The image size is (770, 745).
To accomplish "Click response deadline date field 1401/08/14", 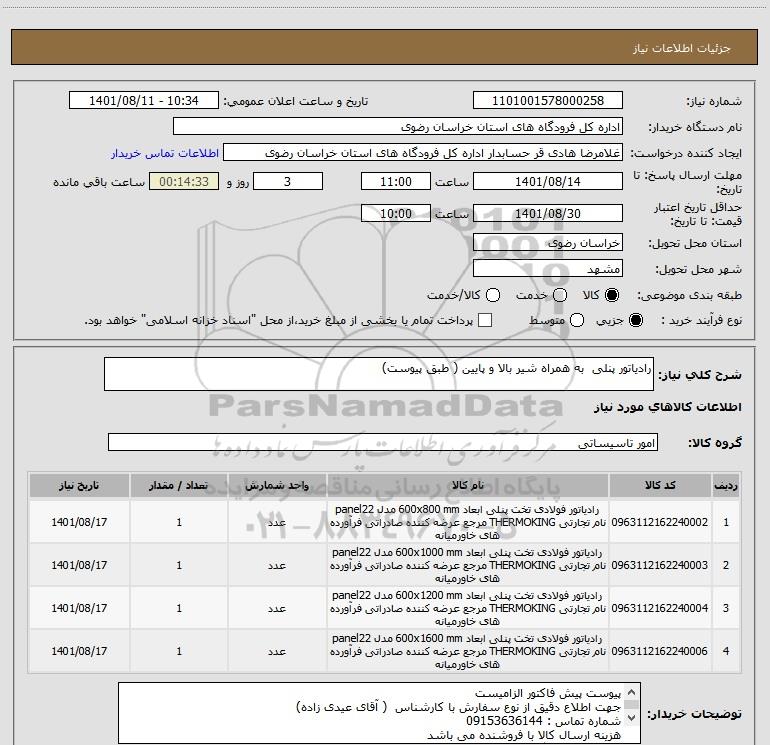I will pyautogui.click(x=548, y=181).
